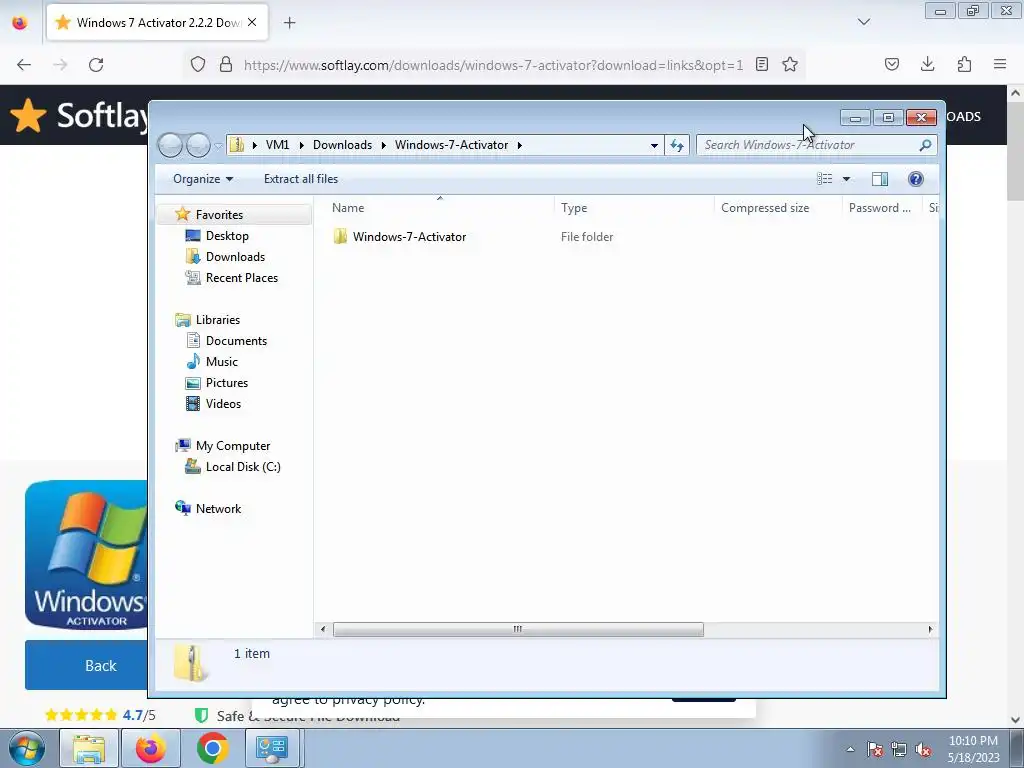1024x768 pixels.
Task: Switch to Firefox on the taskbar
Action: [150, 748]
